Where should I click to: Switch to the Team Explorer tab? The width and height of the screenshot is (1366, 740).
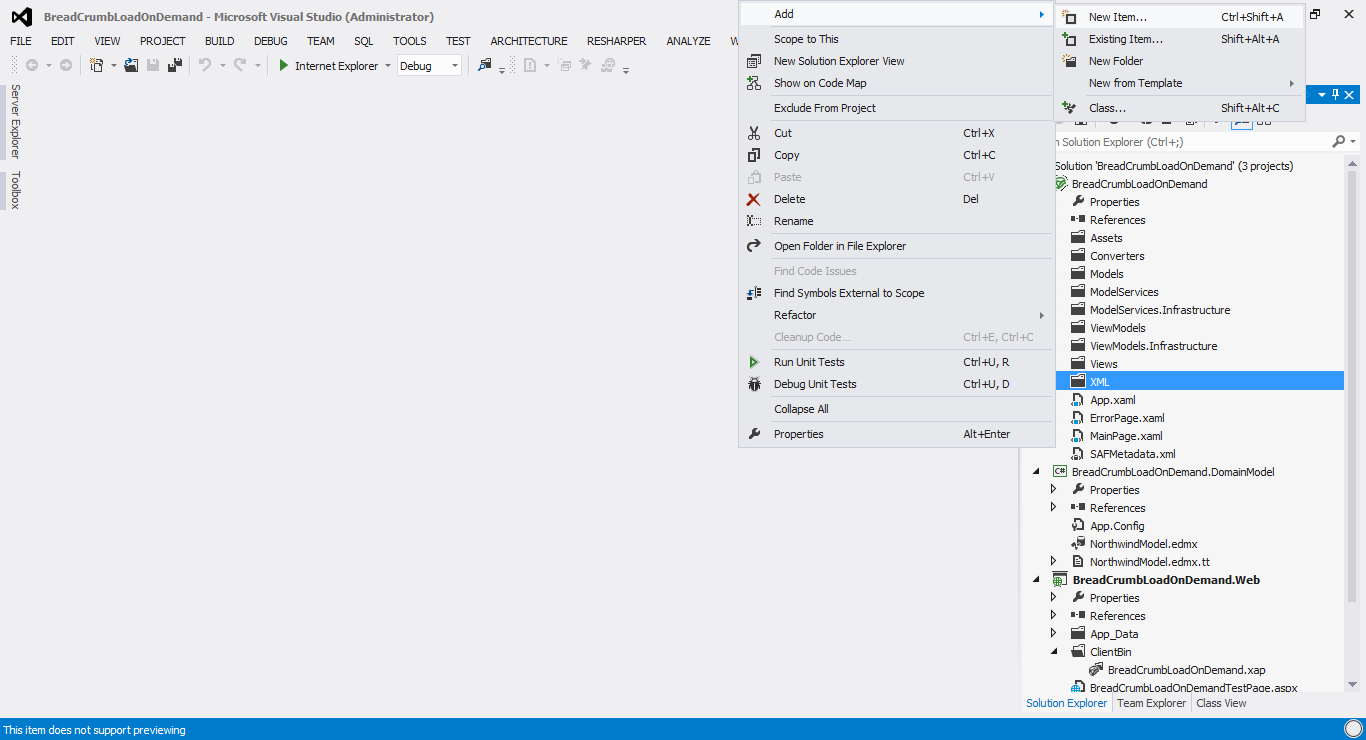click(x=1151, y=703)
